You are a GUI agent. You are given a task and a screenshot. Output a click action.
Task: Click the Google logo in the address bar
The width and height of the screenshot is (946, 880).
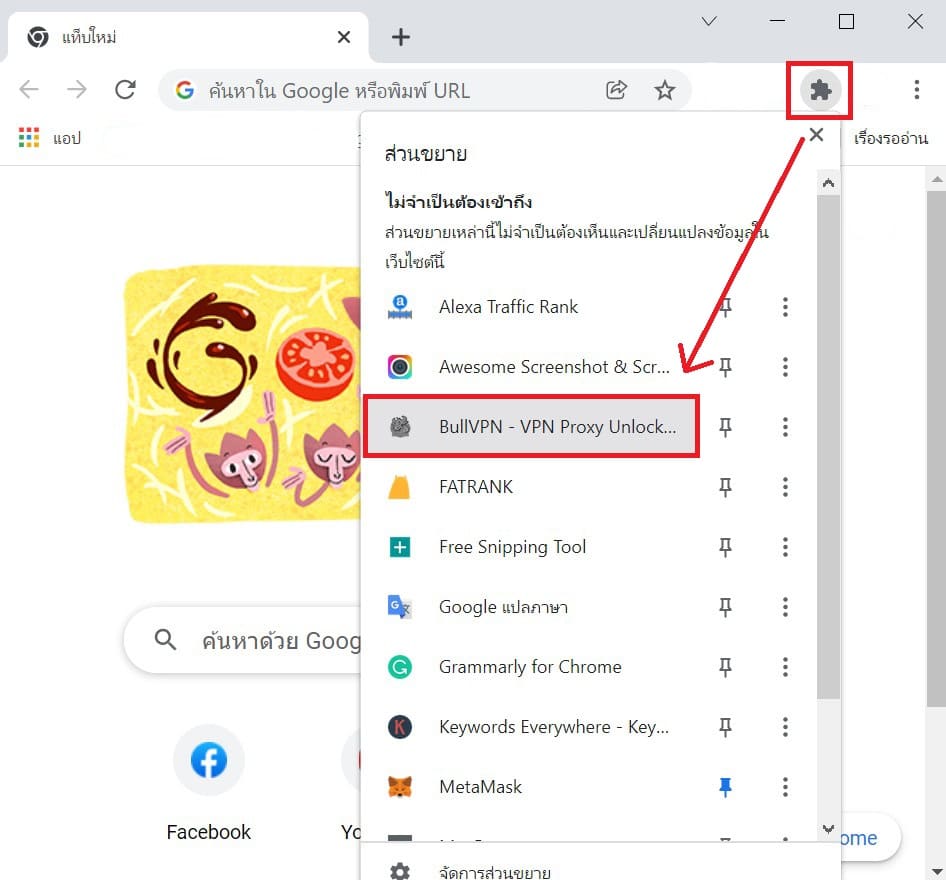pos(185,90)
